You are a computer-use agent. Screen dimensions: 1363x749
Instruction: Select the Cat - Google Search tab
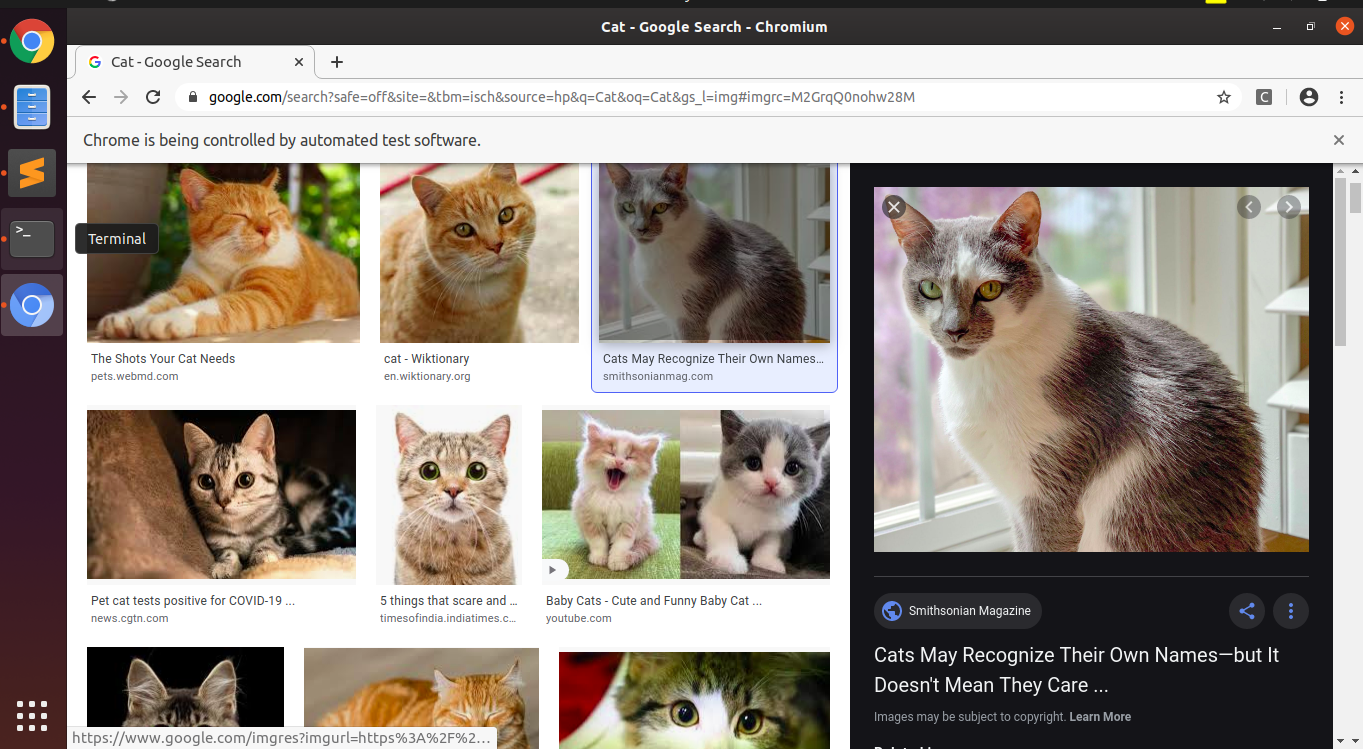pyautogui.click(x=195, y=62)
